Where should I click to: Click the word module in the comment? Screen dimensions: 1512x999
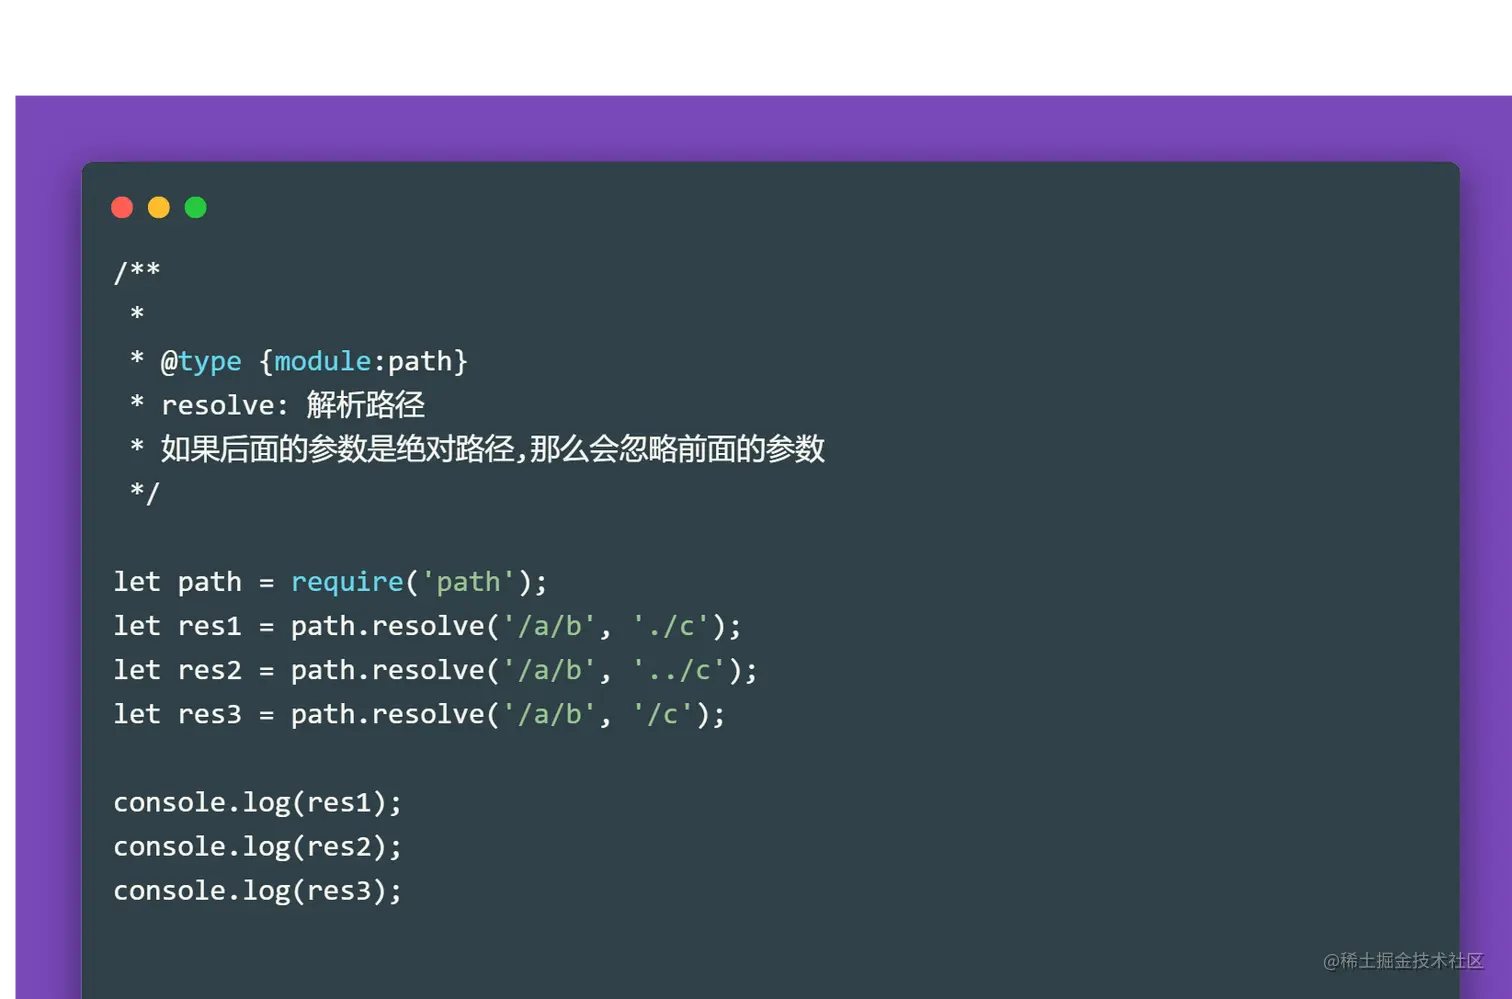pyautogui.click(x=322, y=361)
